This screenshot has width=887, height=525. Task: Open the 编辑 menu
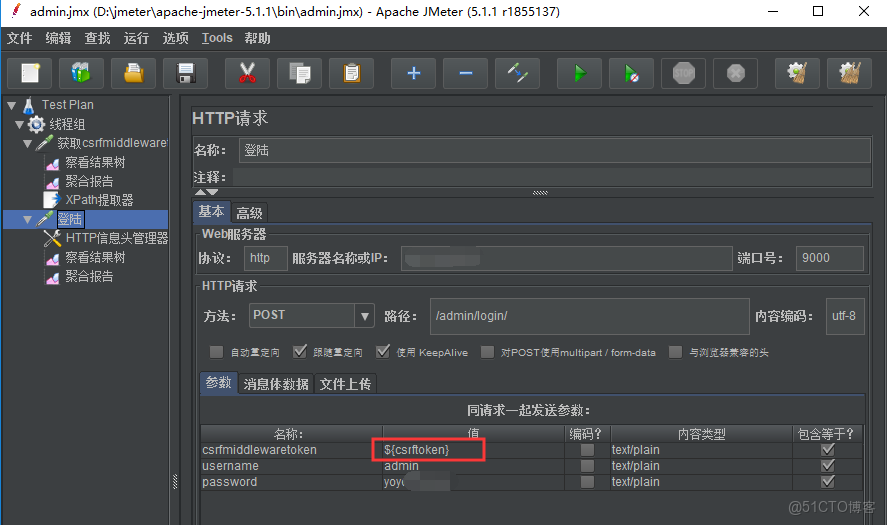[58, 38]
